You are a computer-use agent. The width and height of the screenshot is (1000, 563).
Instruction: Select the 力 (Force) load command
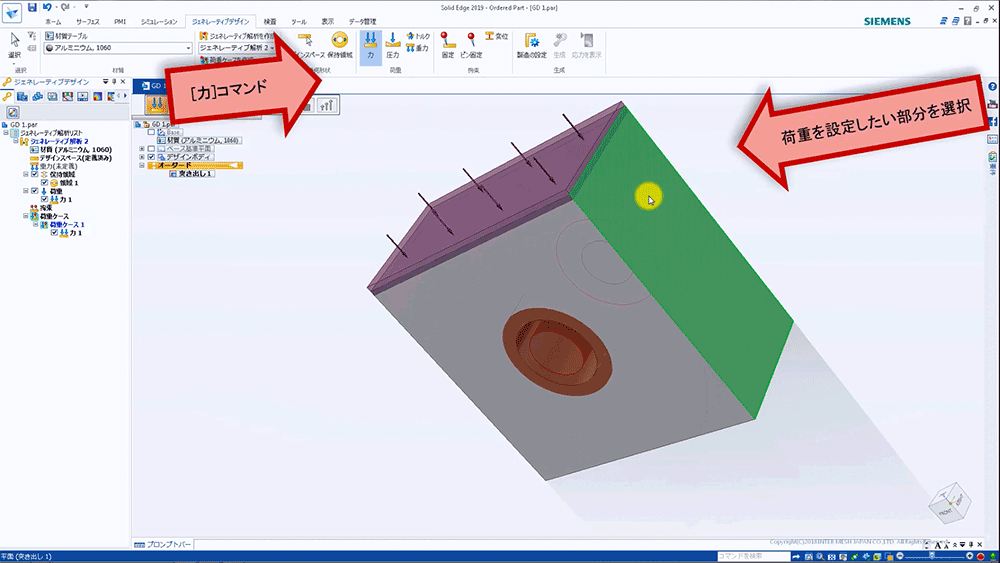click(x=371, y=47)
